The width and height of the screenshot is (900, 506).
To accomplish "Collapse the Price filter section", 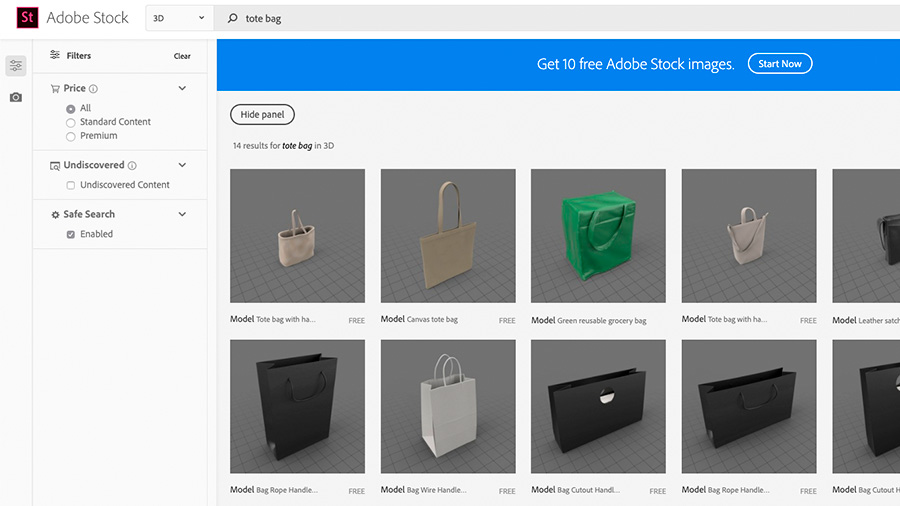I will [x=182, y=88].
